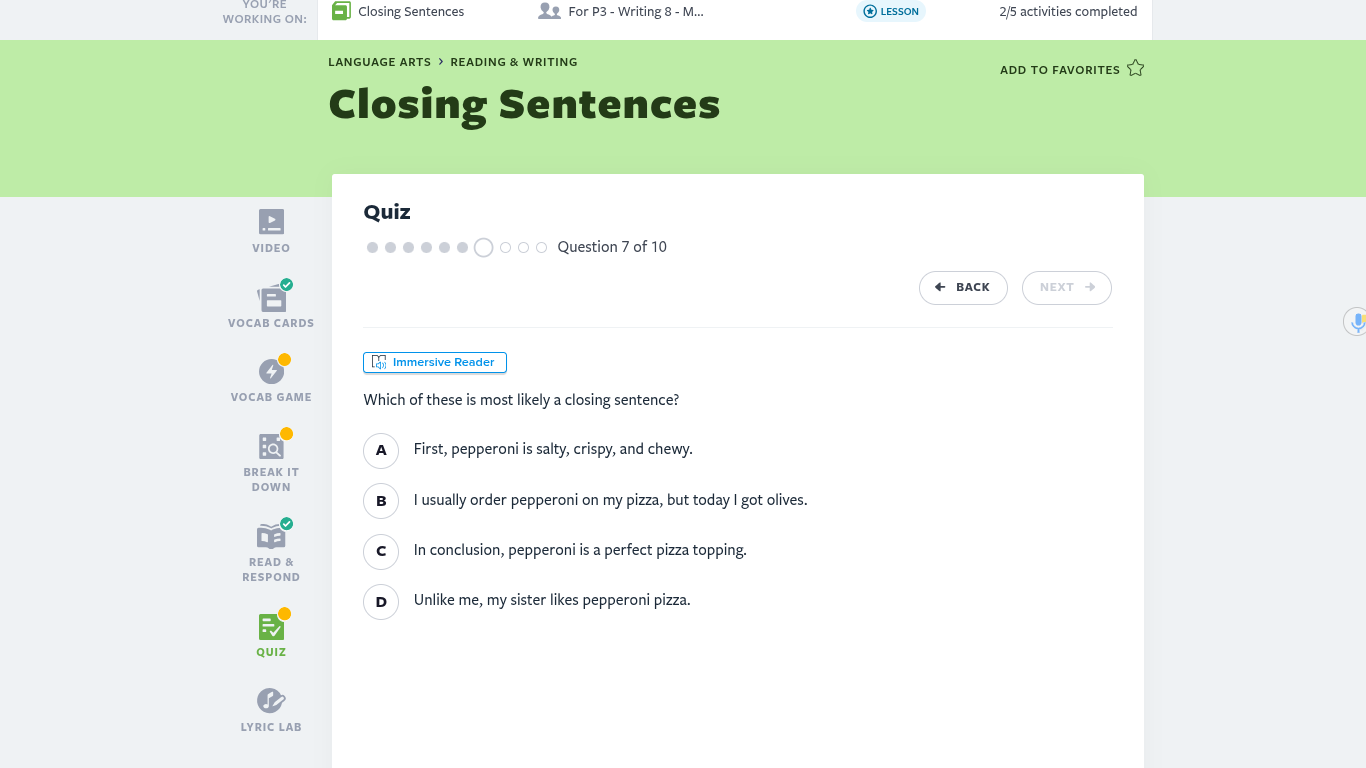
Task: Click the Add to Favorites star
Action: [1135, 69]
